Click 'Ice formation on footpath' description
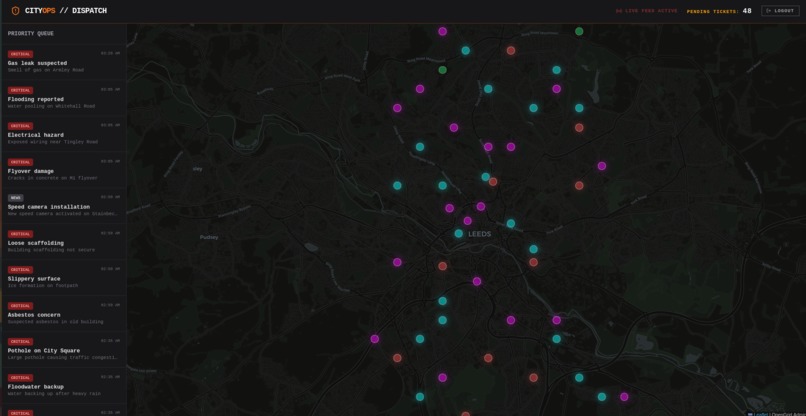 click(x=43, y=285)
